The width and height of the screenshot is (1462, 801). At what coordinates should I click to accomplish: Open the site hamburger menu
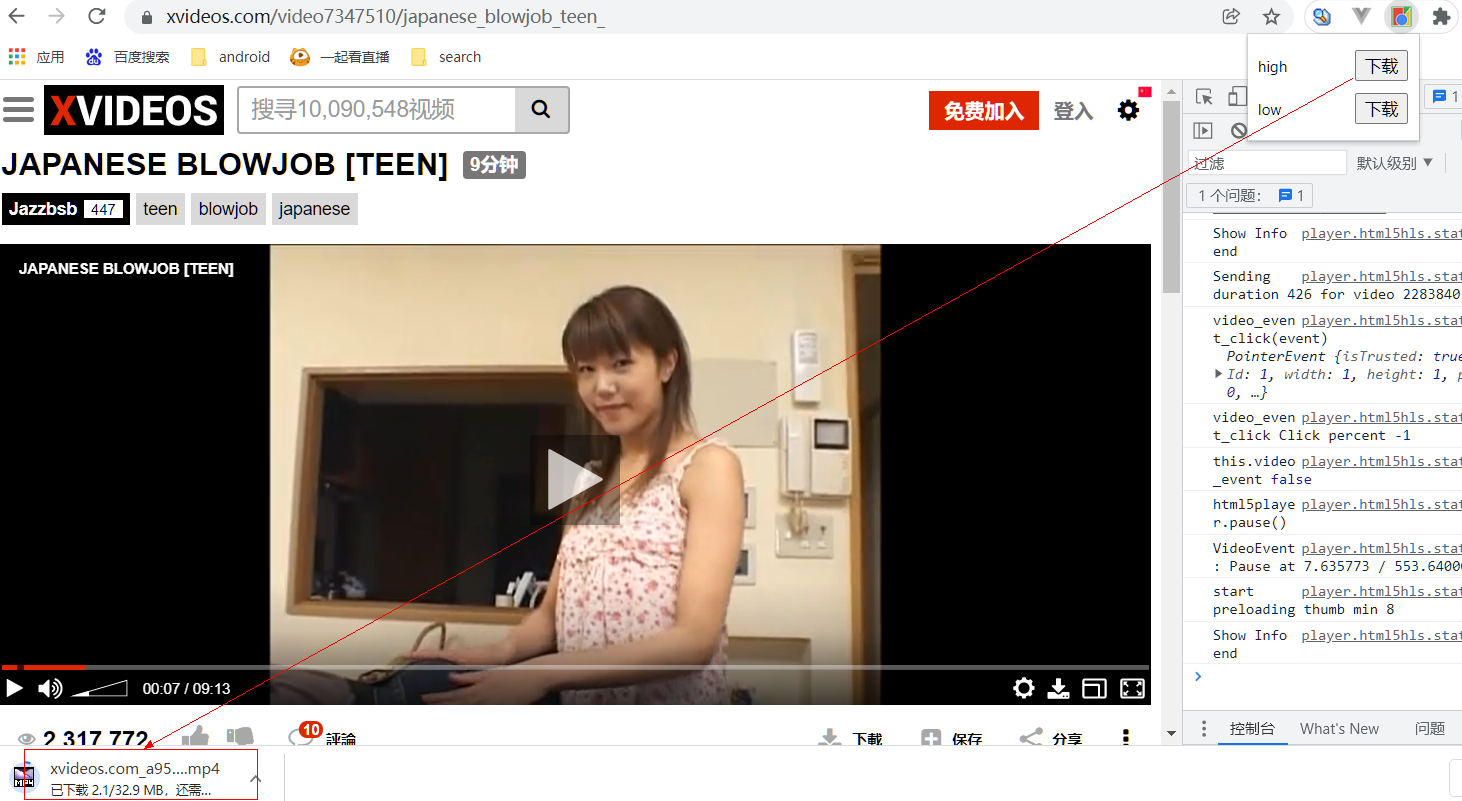coord(18,110)
